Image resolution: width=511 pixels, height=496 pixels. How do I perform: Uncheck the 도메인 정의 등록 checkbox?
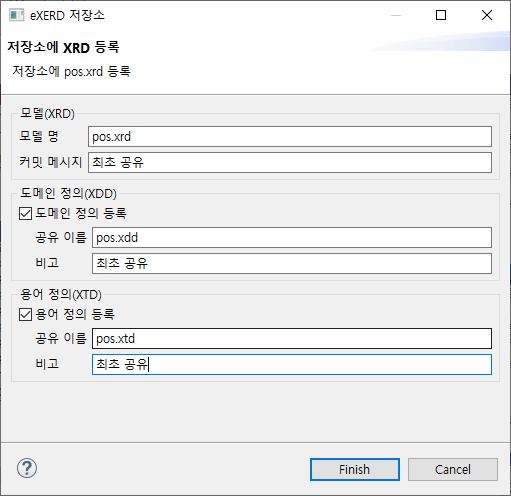(x=25, y=213)
